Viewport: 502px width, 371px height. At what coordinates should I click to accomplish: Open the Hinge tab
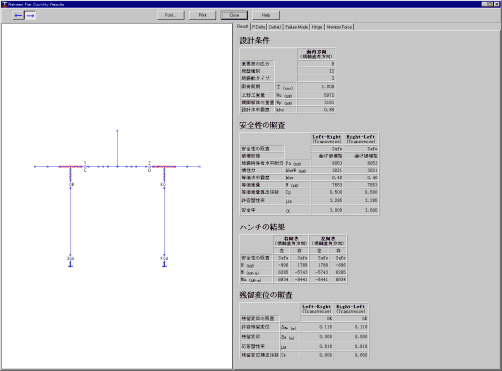click(317, 27)
